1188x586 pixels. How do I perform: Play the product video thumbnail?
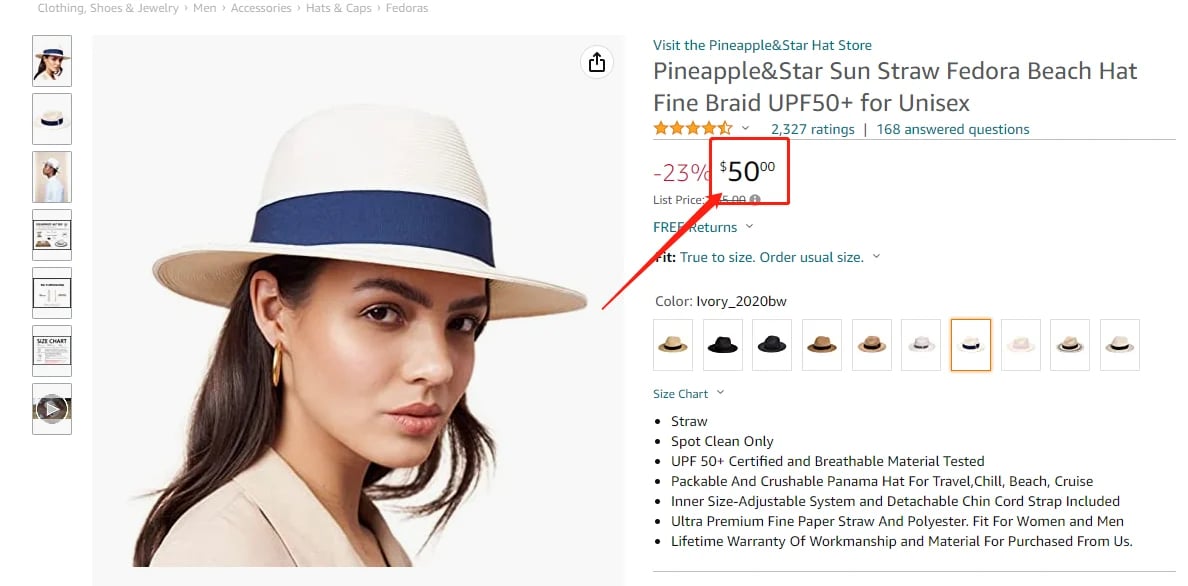(52, 408)
